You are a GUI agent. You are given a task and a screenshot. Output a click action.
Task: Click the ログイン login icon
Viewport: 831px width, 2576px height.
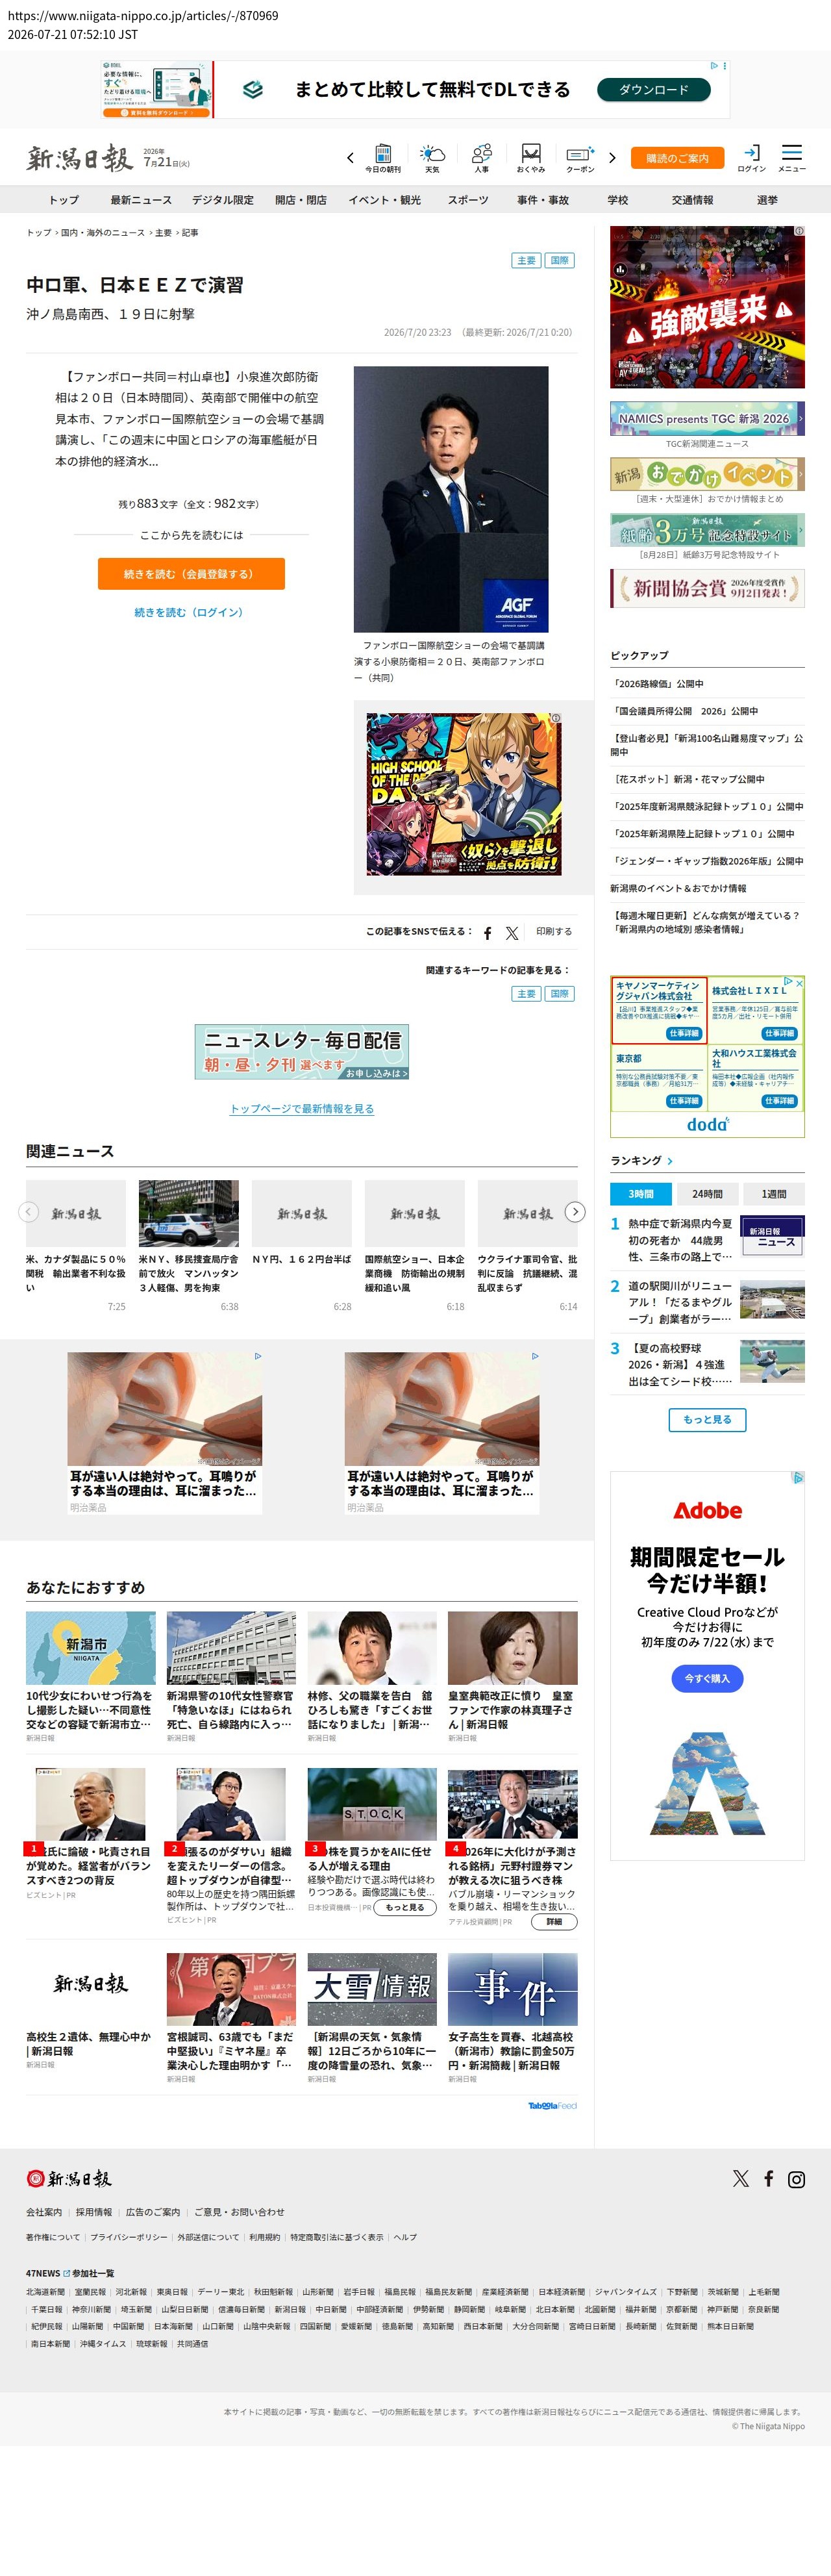point(751,158)
